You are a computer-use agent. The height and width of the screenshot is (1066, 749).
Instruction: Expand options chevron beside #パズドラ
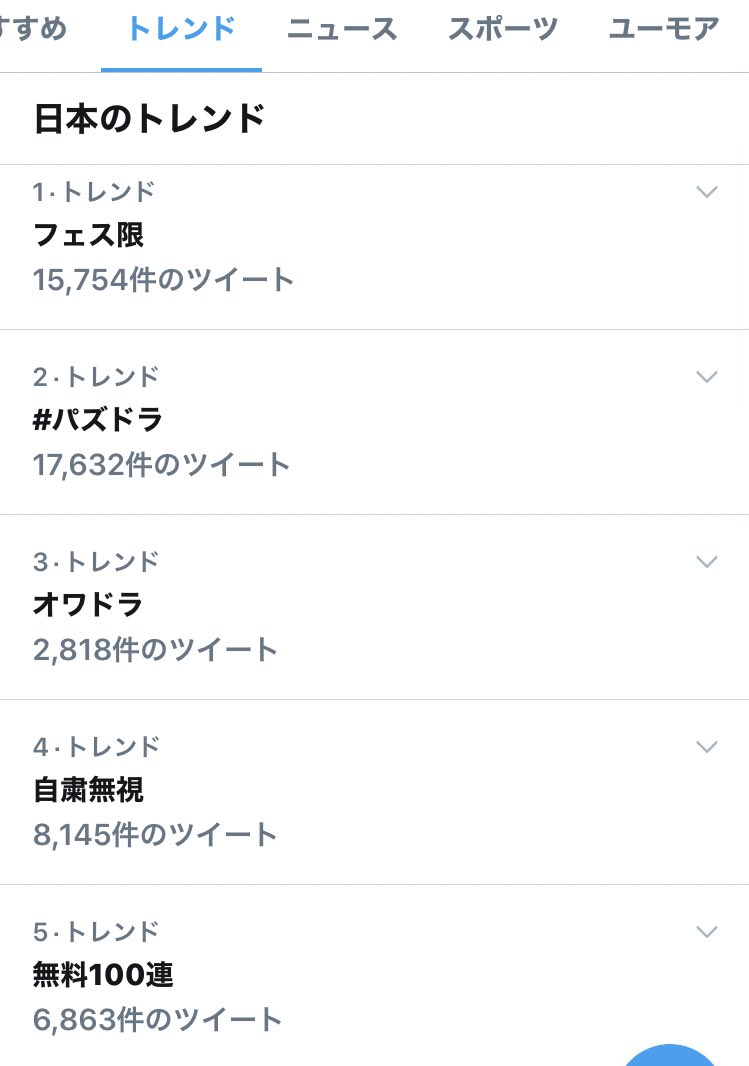click(x=707, y=377)
